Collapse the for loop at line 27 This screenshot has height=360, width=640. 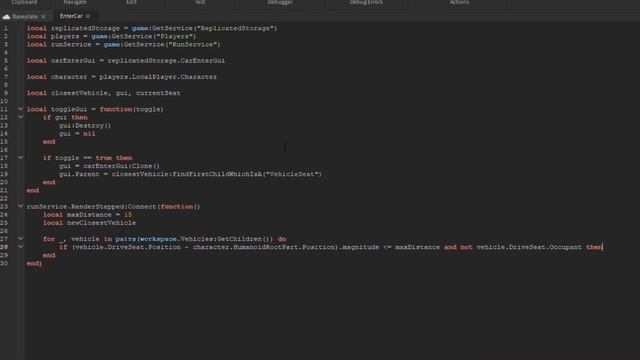(20, 239)
